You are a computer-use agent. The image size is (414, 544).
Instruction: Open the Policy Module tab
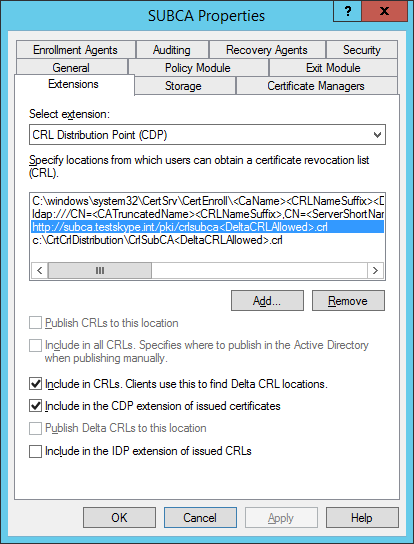197,68
